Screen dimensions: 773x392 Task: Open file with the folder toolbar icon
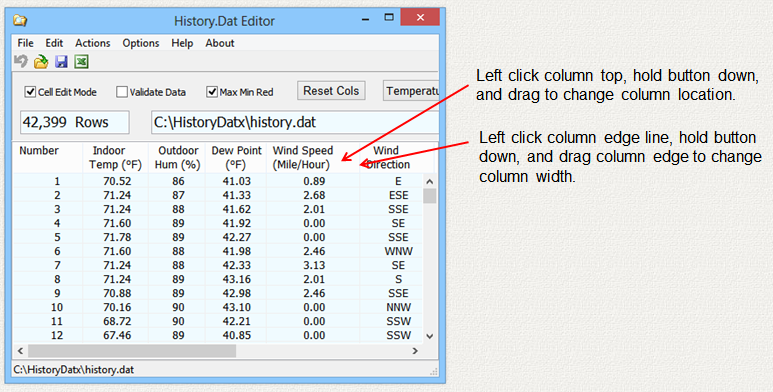[41, 62]
